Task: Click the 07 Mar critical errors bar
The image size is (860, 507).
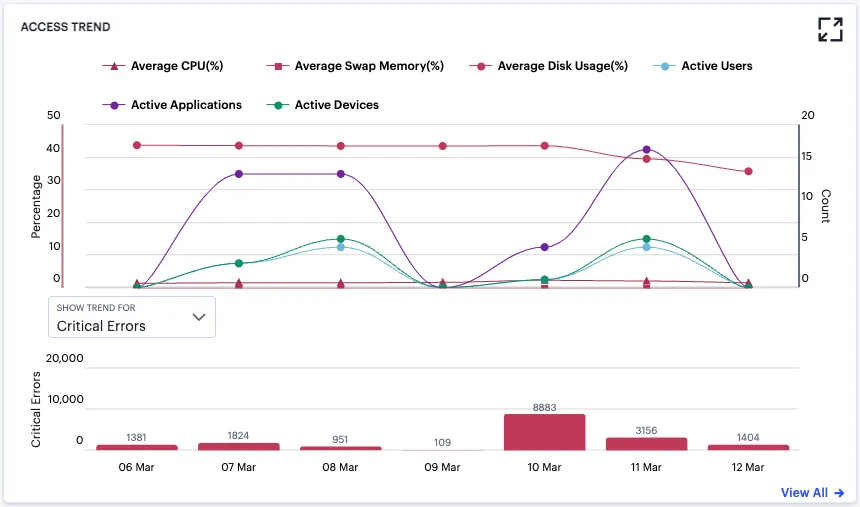Action: point(239,447)
